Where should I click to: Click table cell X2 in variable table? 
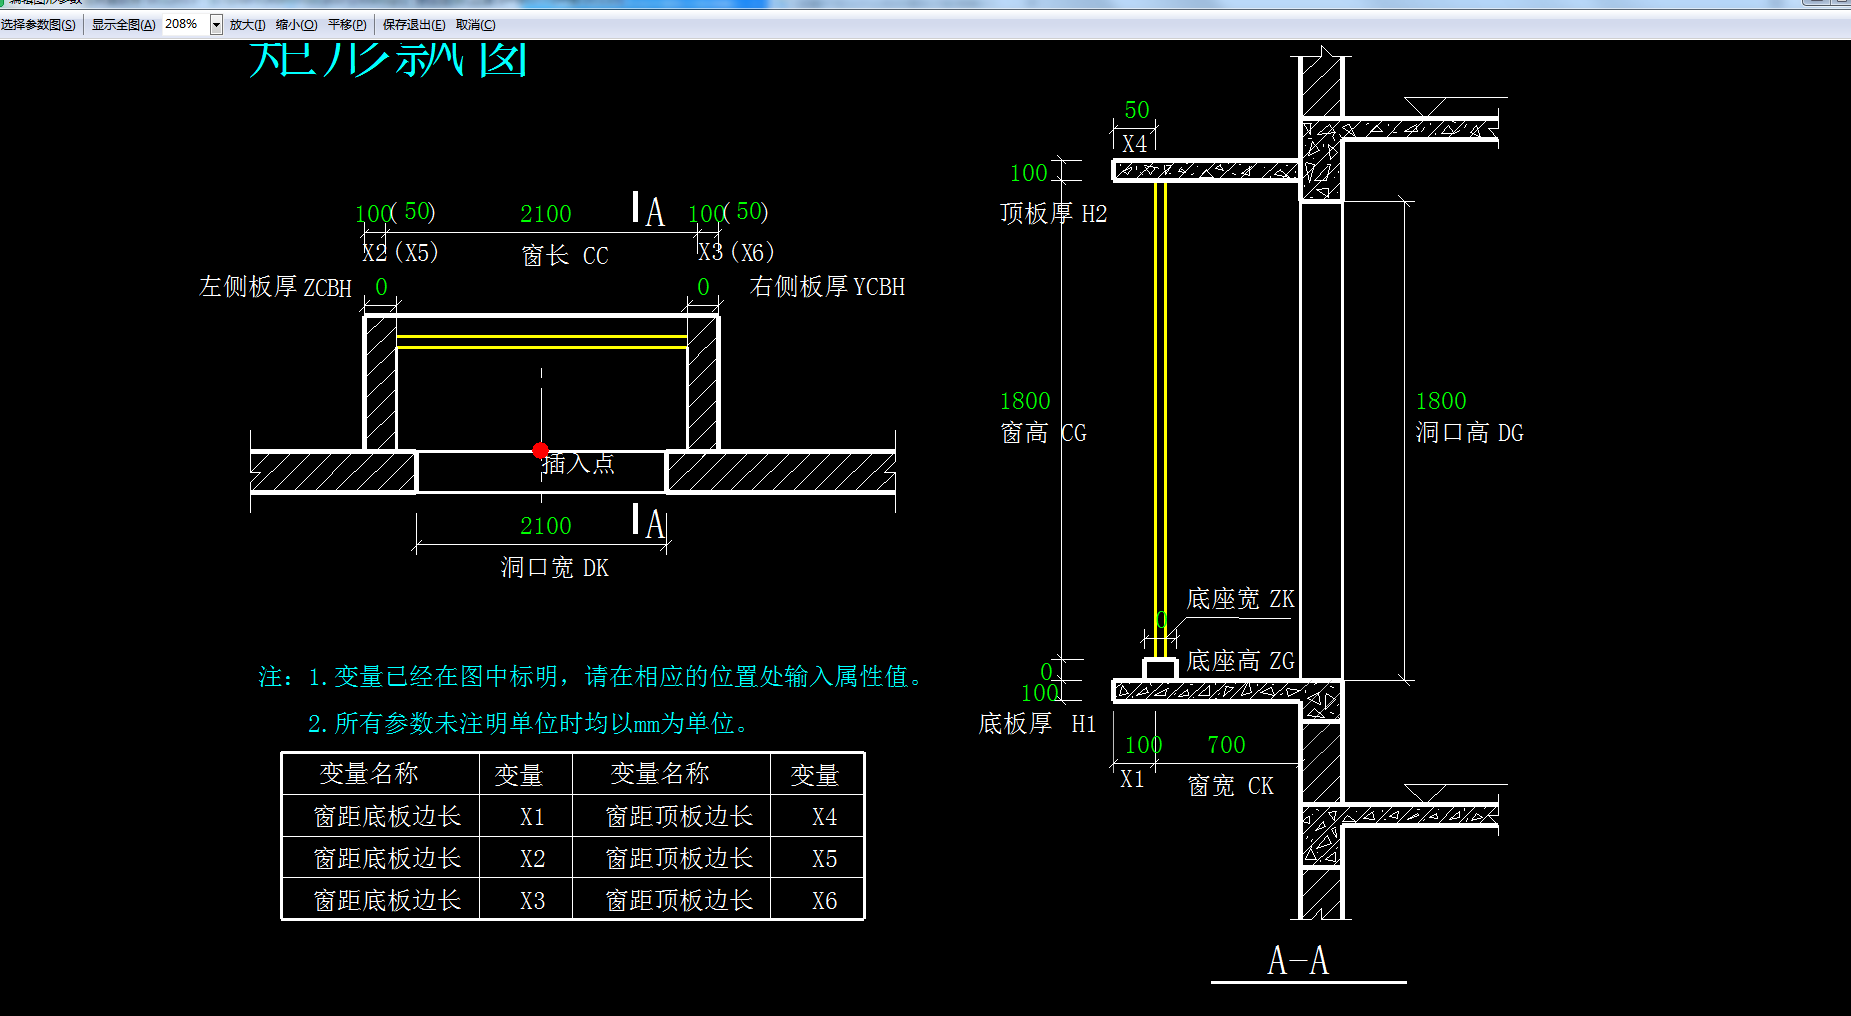532,859
